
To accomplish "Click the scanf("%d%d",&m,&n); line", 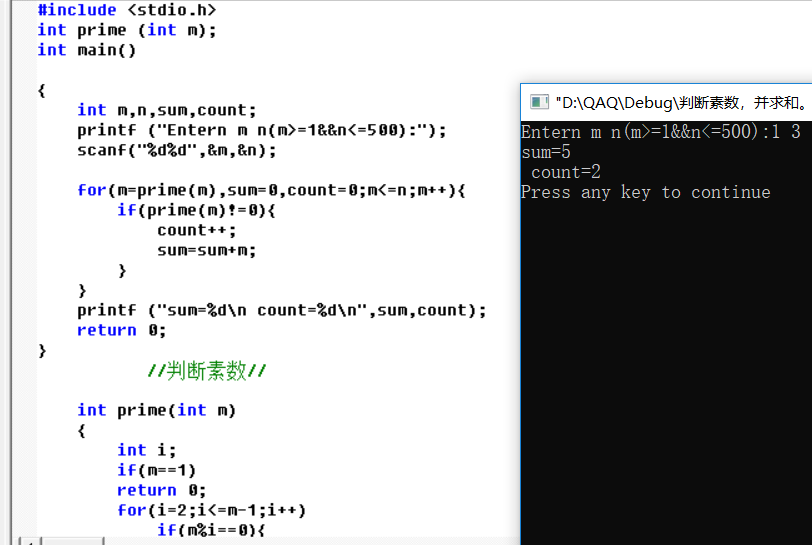I will [177, 150].
